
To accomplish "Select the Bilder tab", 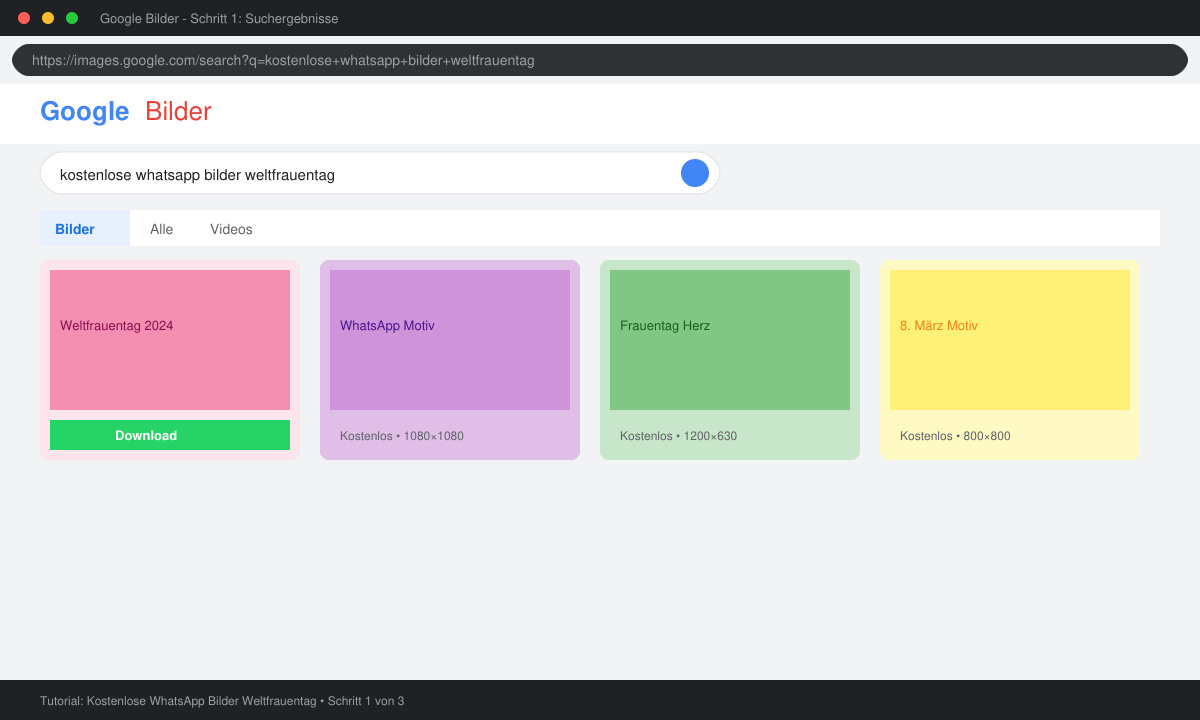I will [85, 228].
